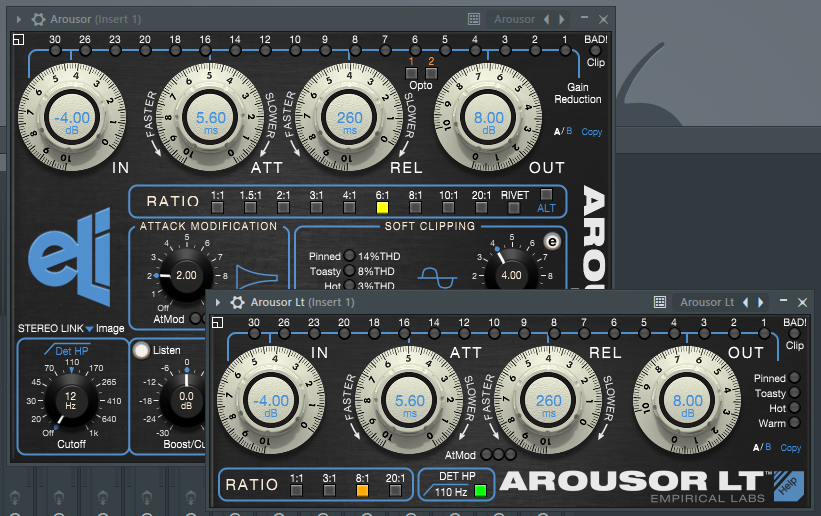The width and height of the screenshot is (821, 516).
Task: Select next preset in Arousor window
Action: 562,19
